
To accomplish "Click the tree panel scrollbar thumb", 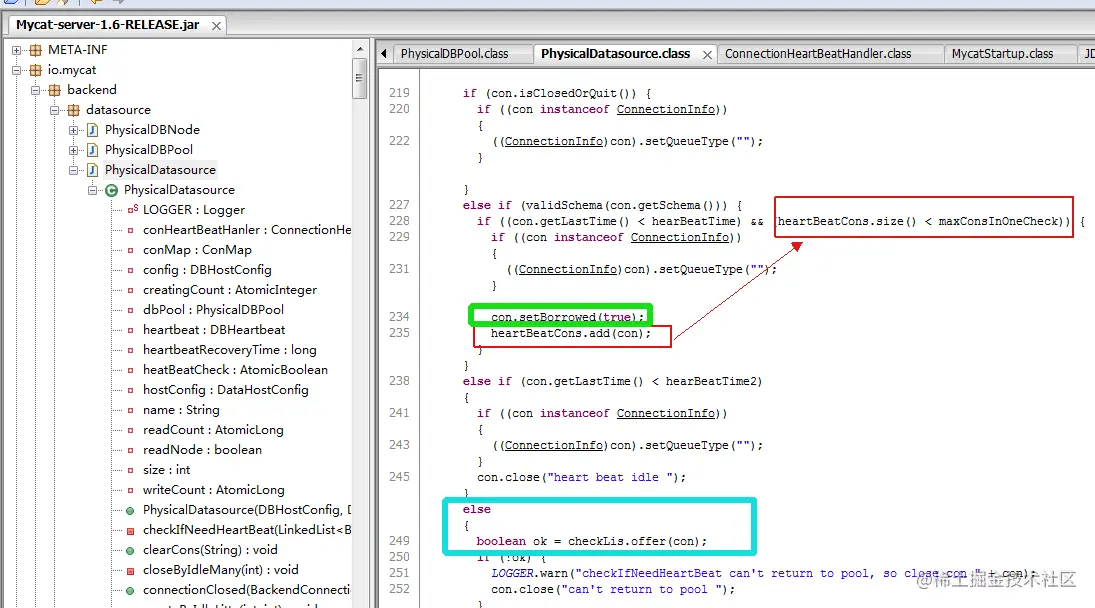I will pyautogui.click(x=360, y=78).
